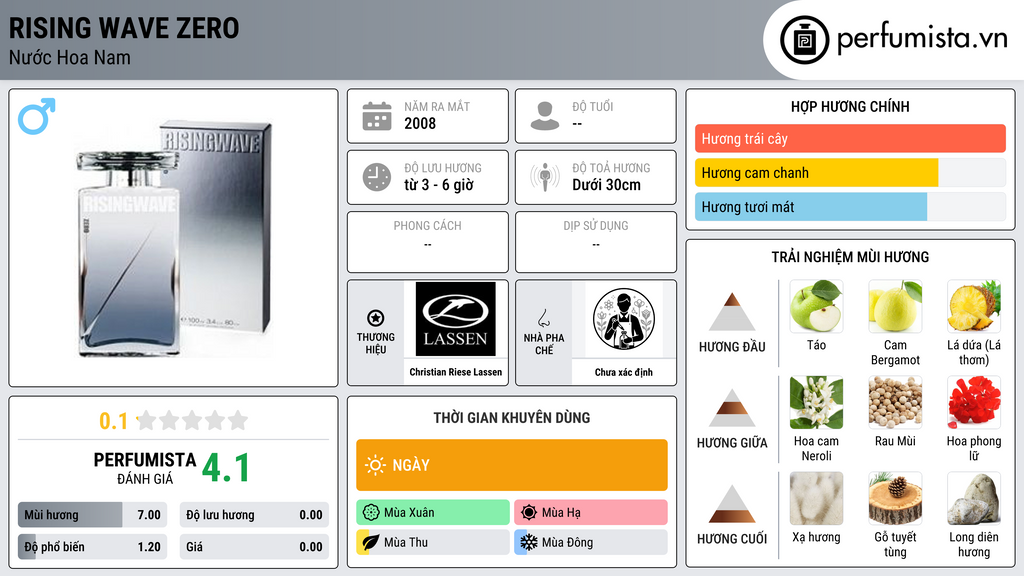This screenshot has width=1024, height=576.
Task: Select the Gỗ tuyết tùng cedar note image
Action: pos(895,498)
